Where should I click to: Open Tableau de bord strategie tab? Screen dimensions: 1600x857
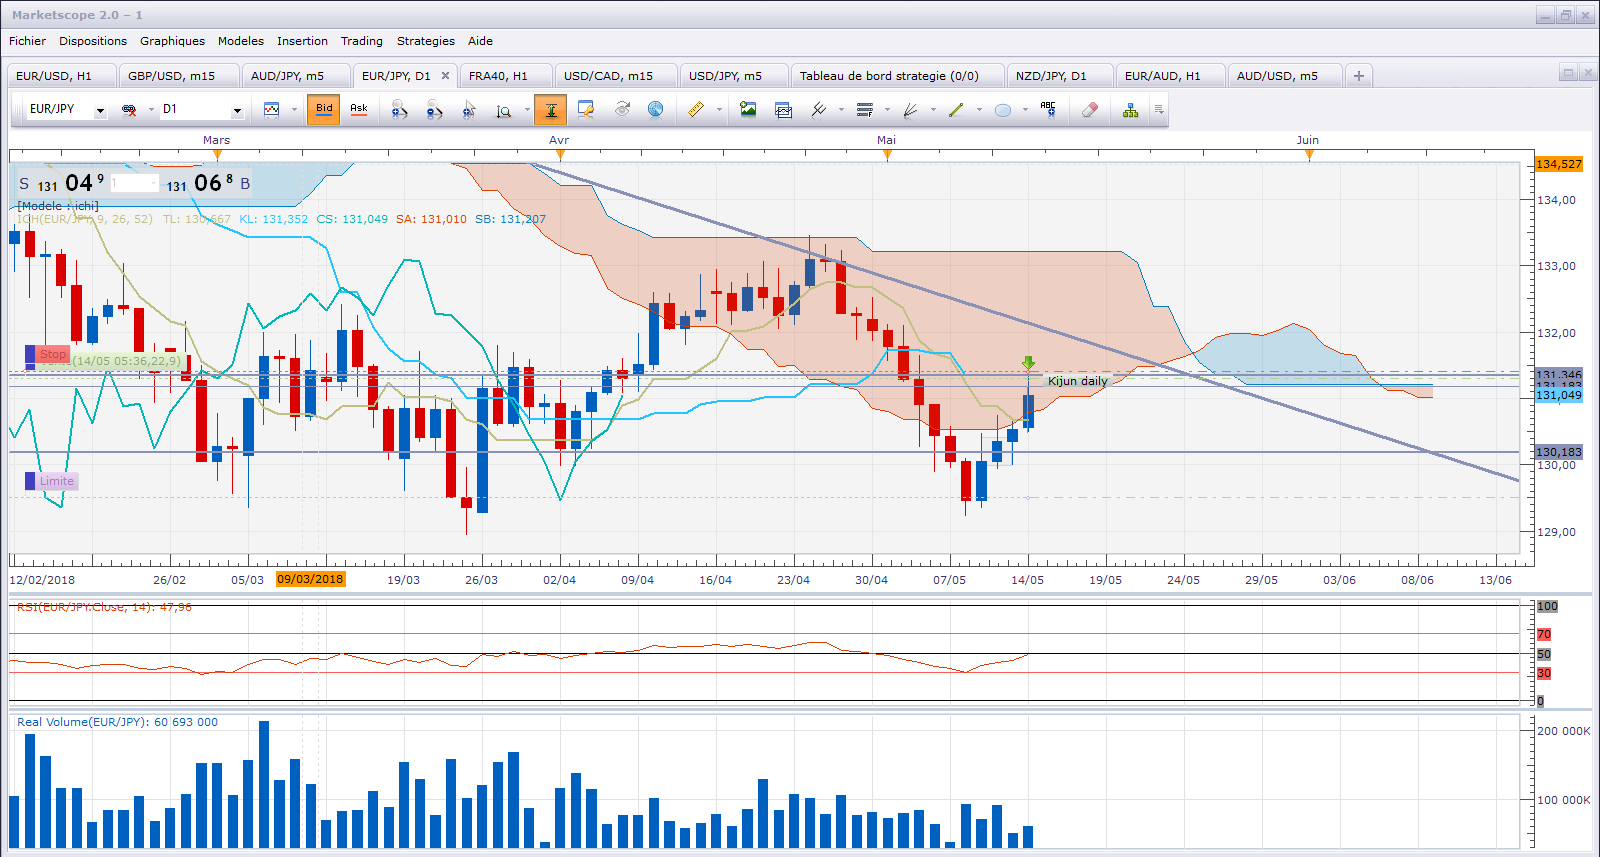[897, 76]
